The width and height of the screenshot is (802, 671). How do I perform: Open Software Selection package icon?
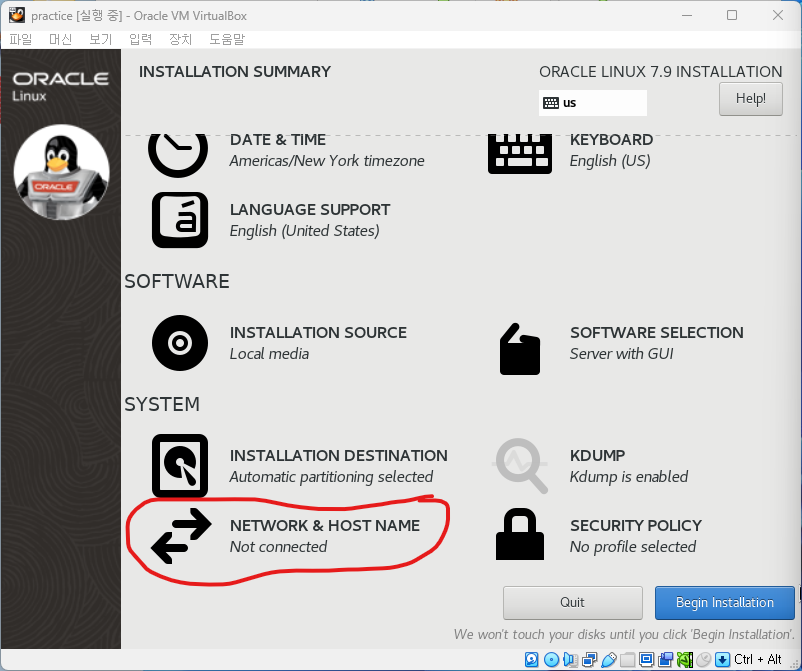point(520,349)
